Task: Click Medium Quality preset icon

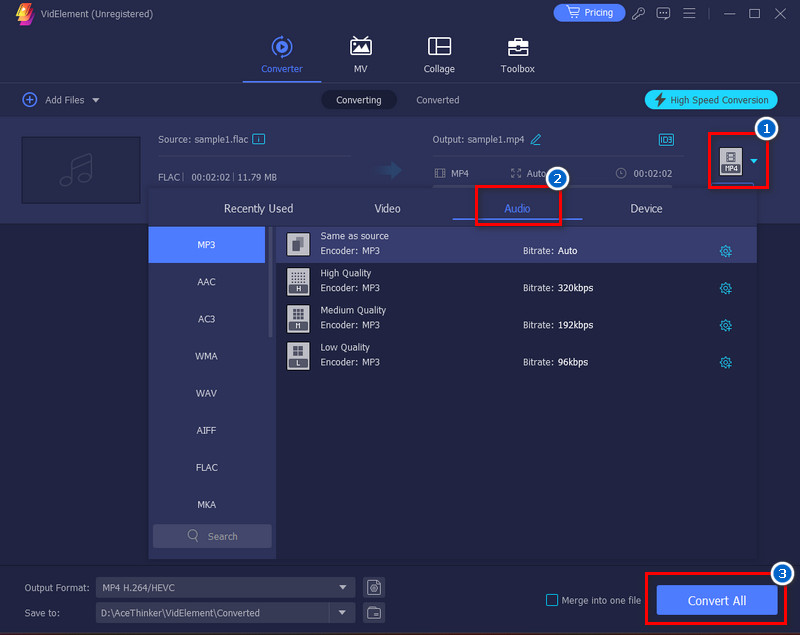Action: (298, 319)
